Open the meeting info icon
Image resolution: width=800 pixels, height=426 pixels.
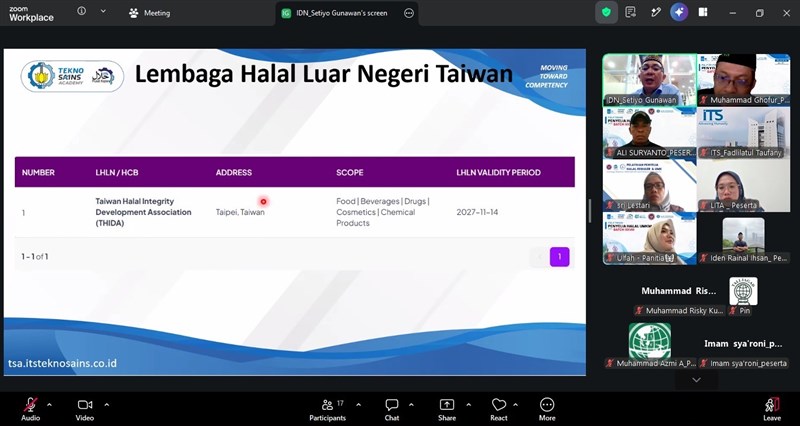tap(82, 11)
